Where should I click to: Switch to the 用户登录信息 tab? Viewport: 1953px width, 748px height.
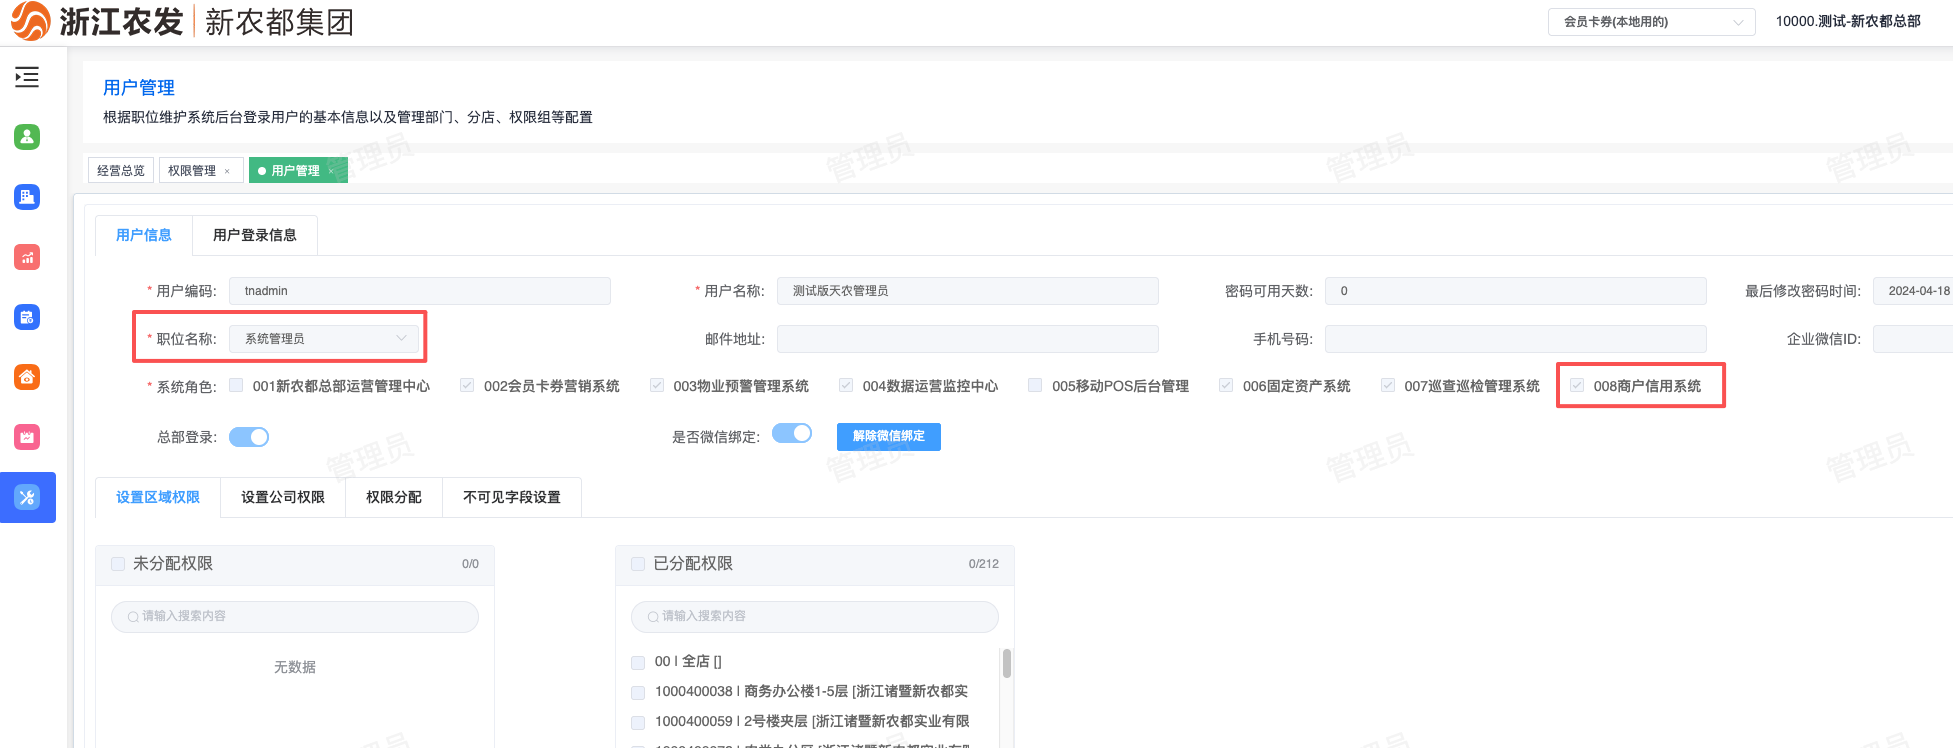point(255,235)
